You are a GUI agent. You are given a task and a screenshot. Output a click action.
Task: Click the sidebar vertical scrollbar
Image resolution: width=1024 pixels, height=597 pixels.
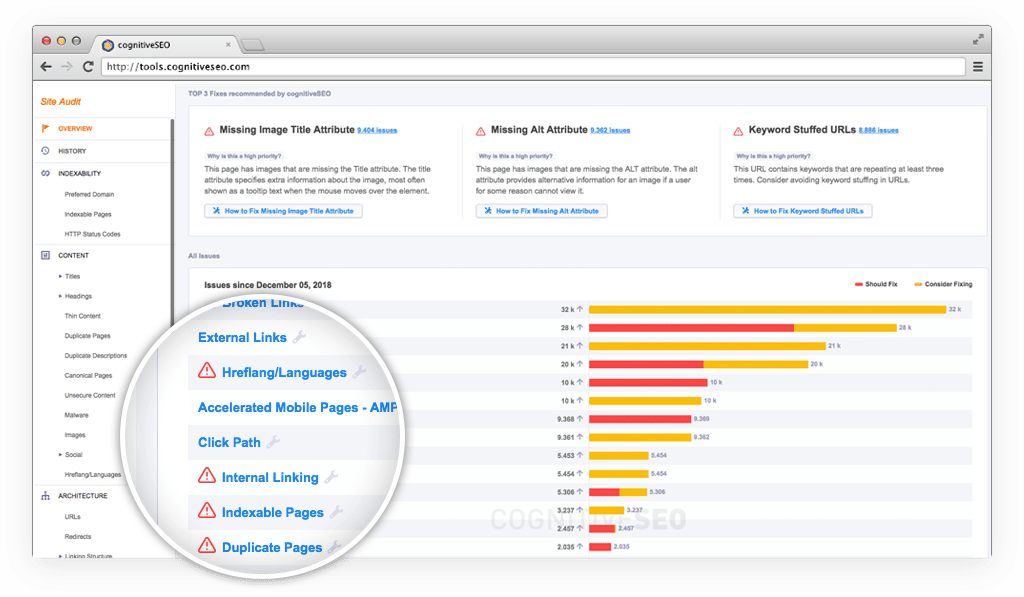(172, 222)
